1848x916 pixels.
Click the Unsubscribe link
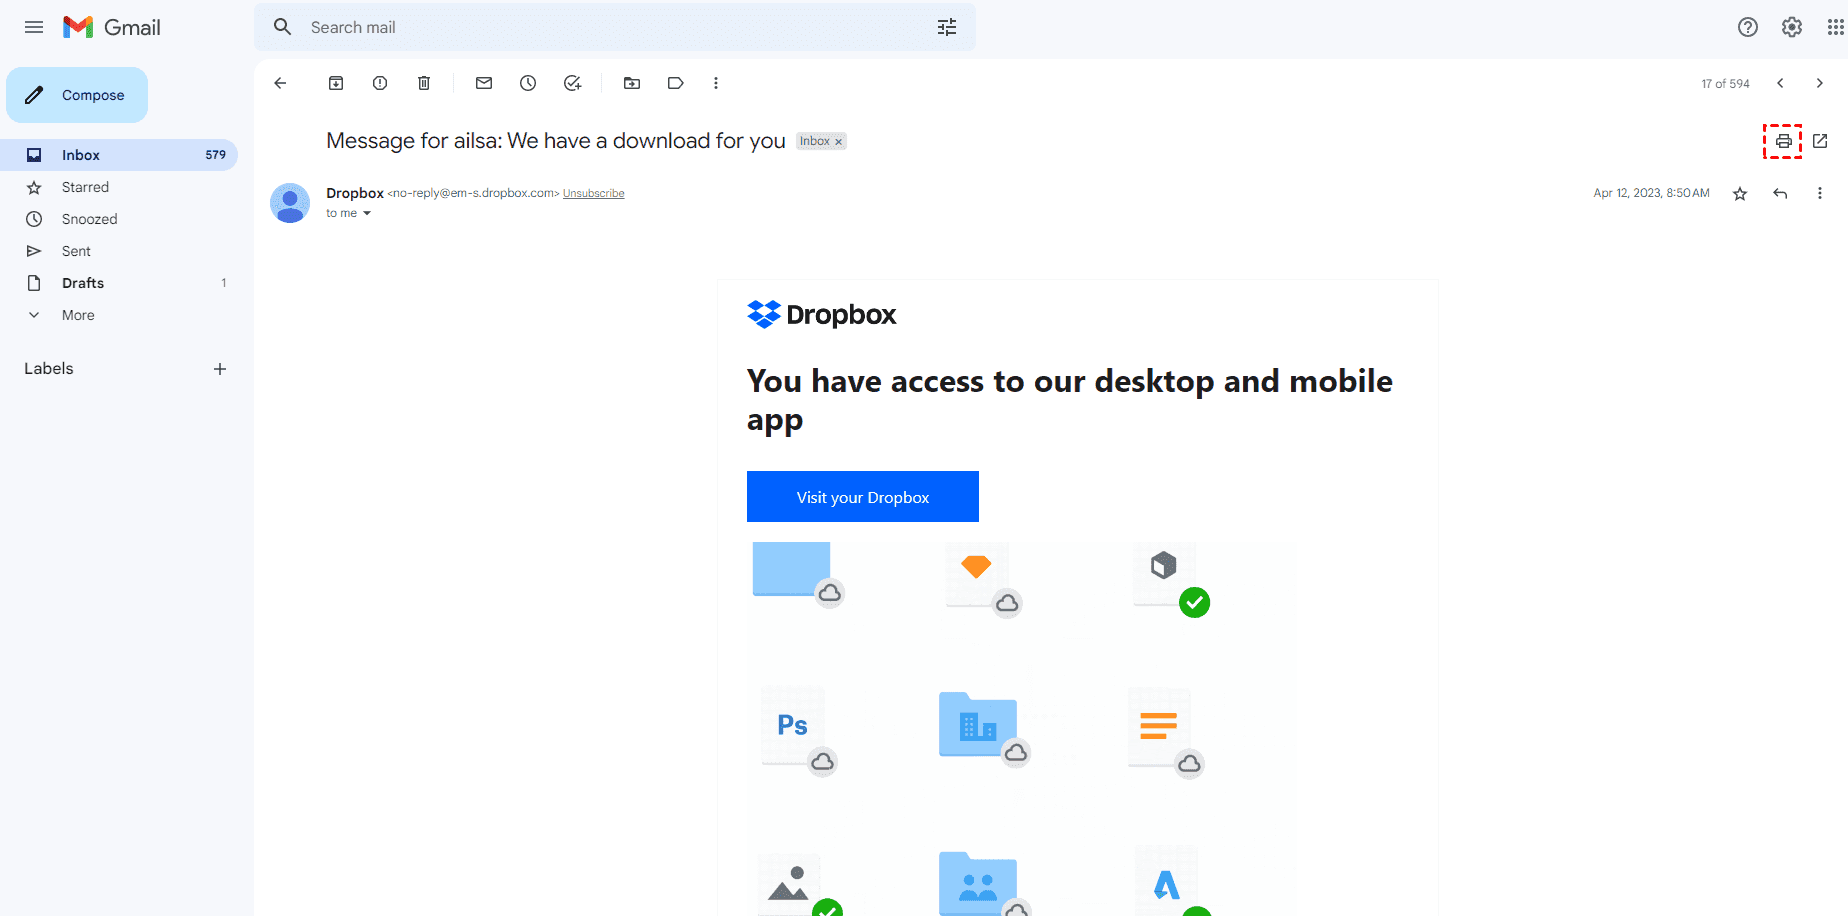tap(593, 194)
